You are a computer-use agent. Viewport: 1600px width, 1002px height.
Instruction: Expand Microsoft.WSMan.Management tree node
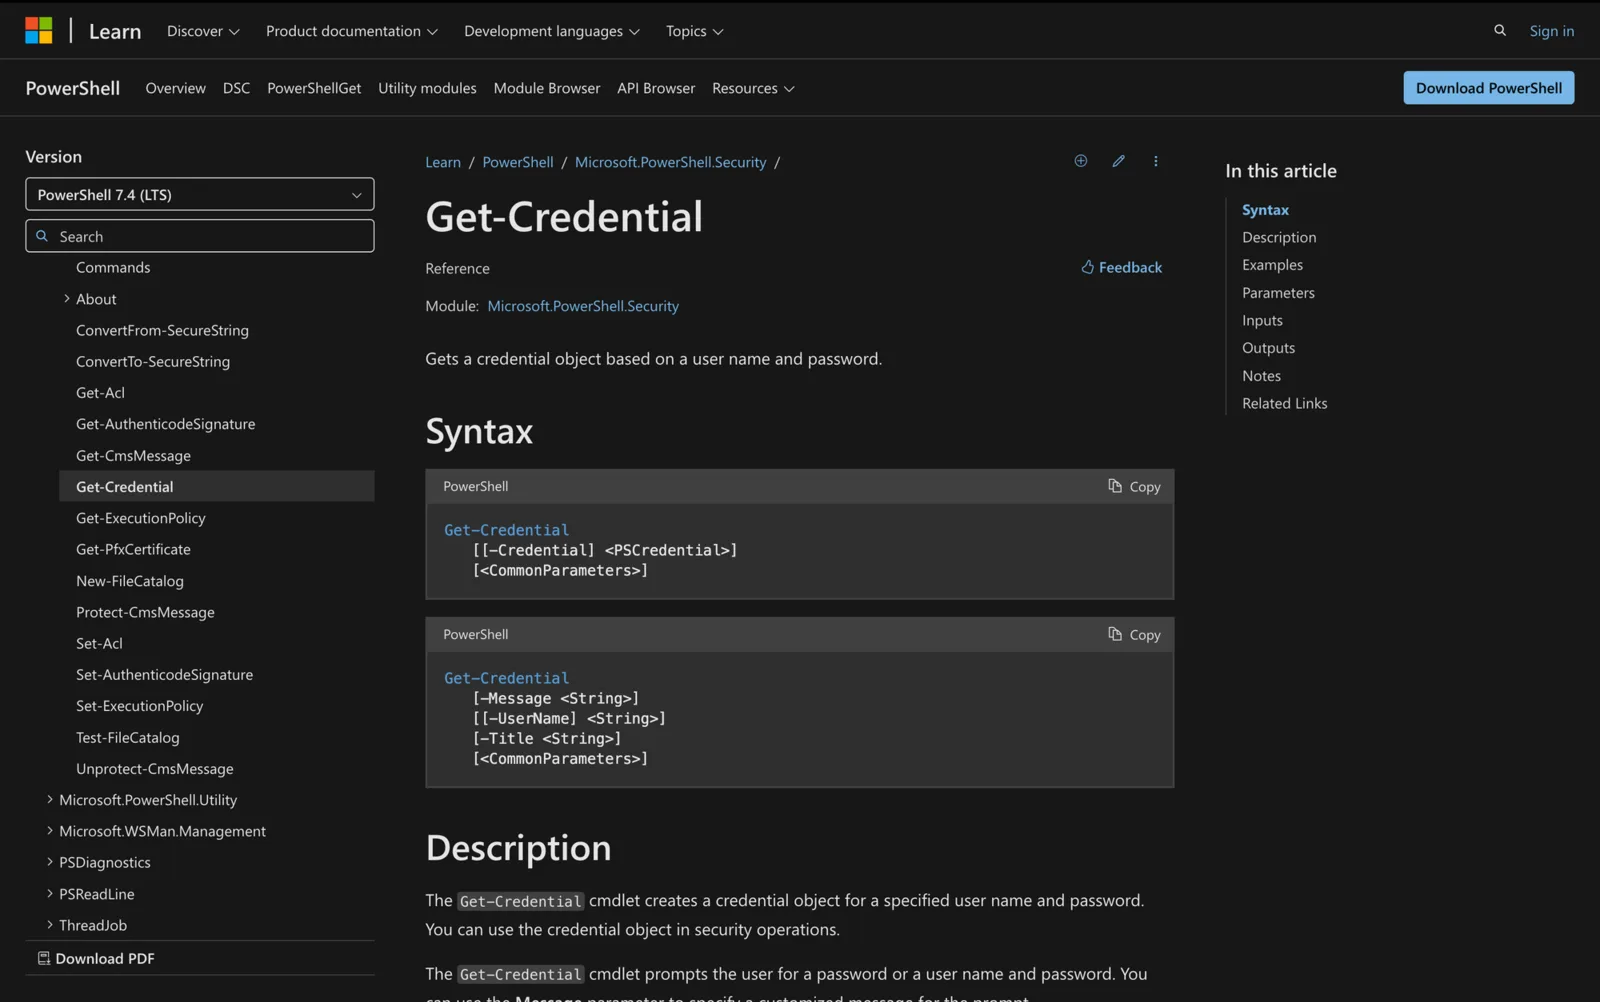(50, 830)
